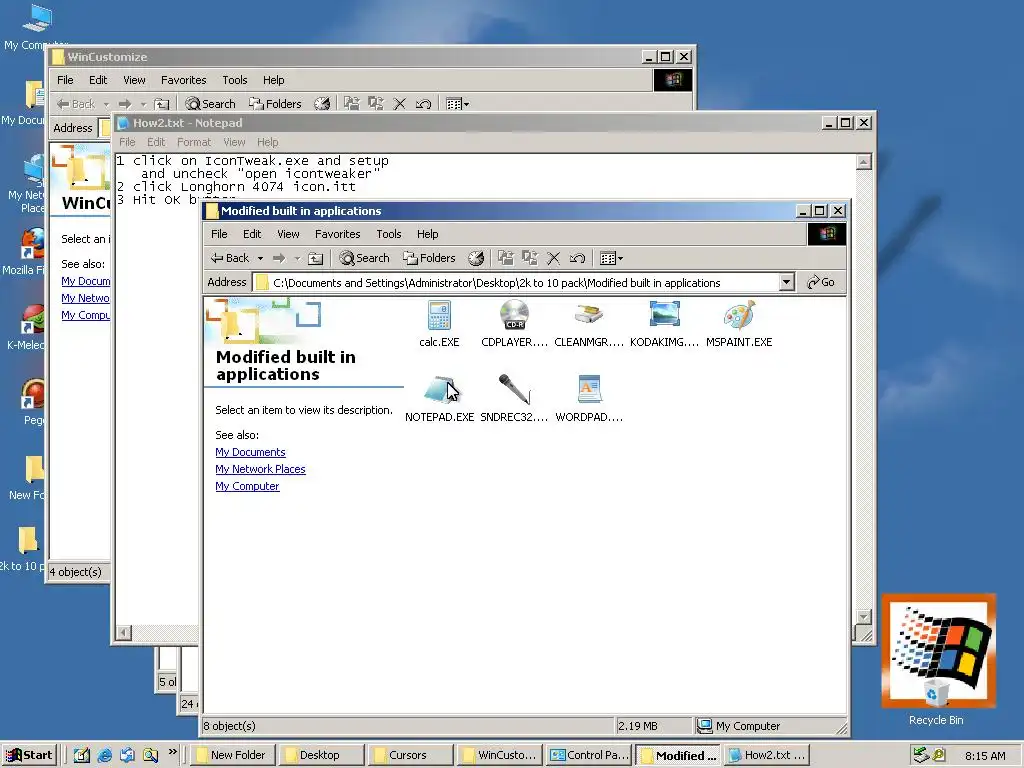
Task: Open Views dropdown in front window toolbar
Action: tap(611, 259)
